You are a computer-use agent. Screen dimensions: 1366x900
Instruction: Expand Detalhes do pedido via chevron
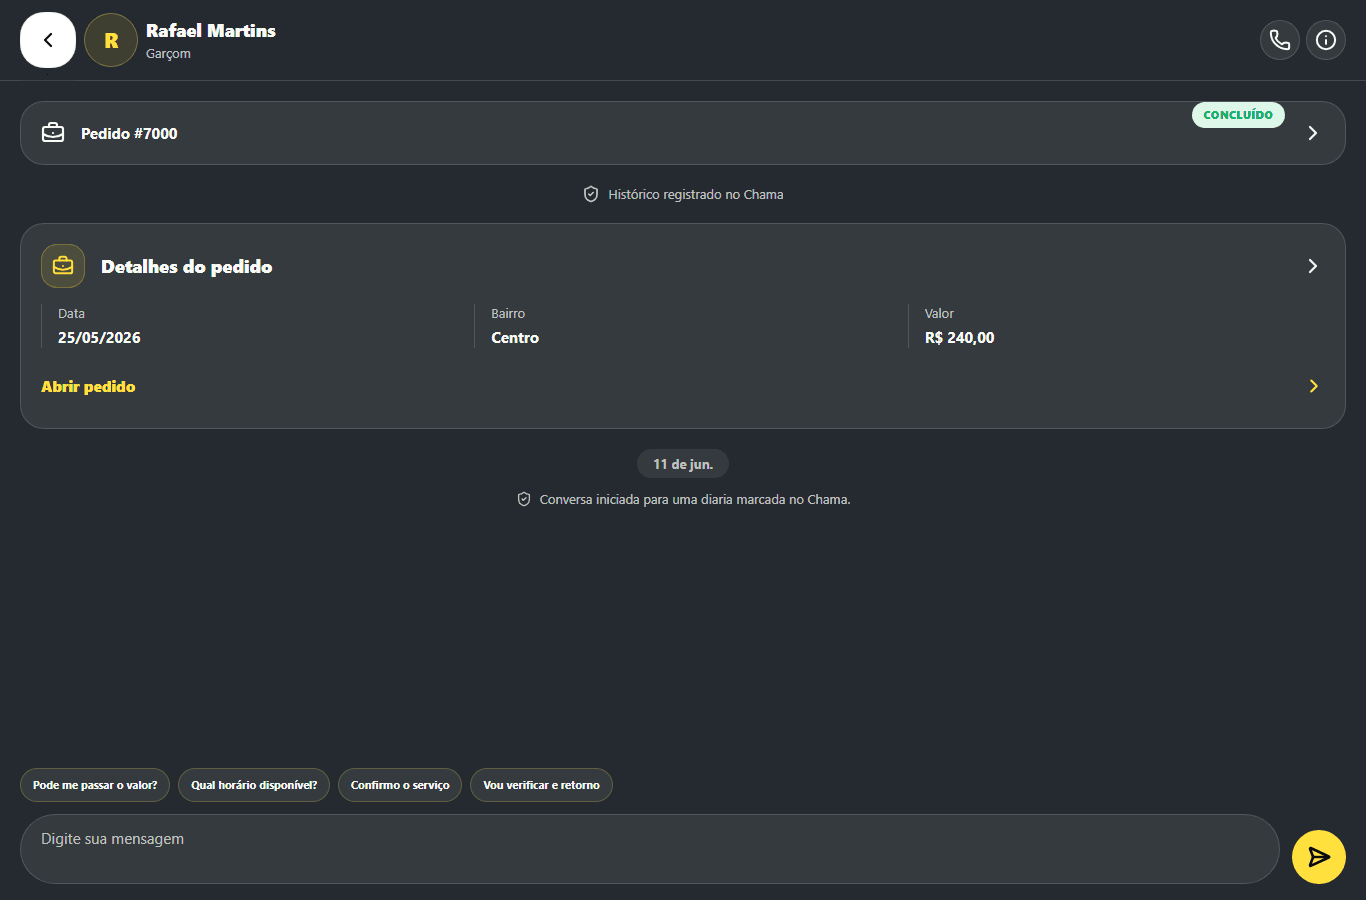[1313, 266]
